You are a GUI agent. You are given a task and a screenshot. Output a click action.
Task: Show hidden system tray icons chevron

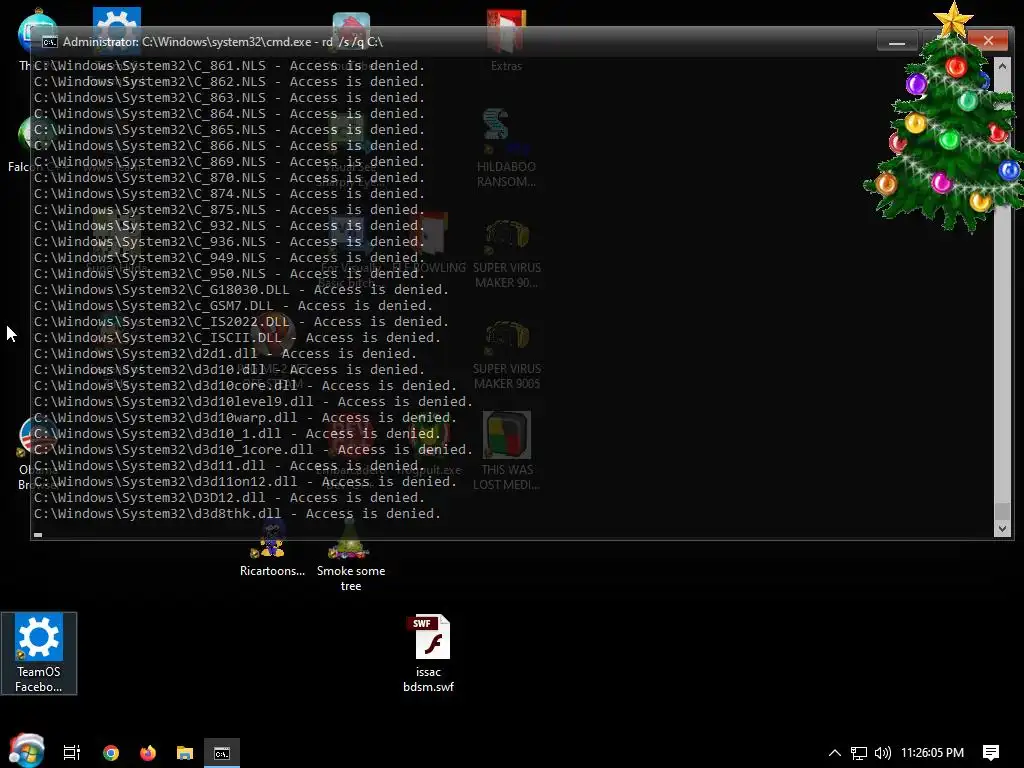(x=835, y=753)
